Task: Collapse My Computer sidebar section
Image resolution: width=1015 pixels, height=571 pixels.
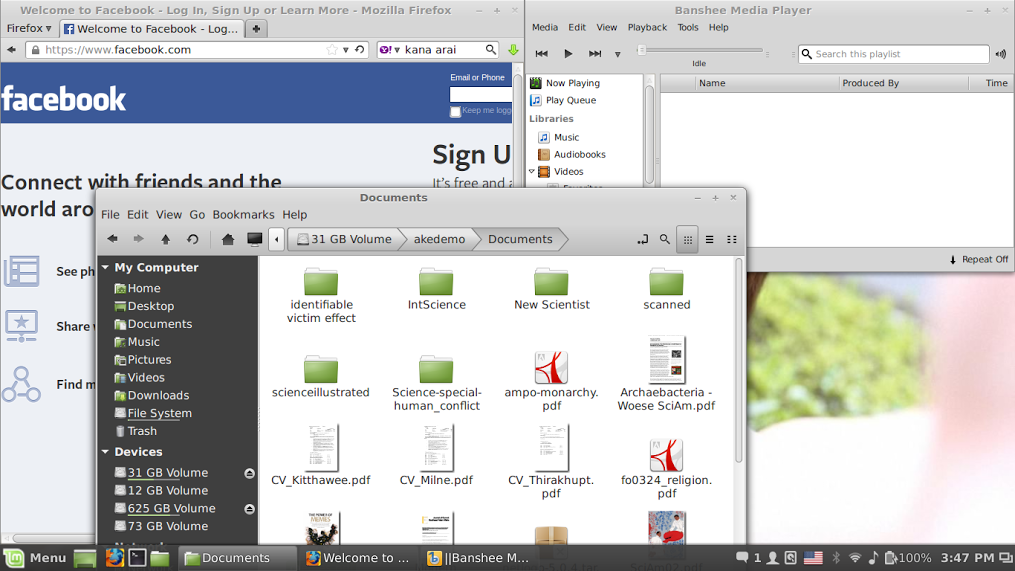Action: point(106,267)
